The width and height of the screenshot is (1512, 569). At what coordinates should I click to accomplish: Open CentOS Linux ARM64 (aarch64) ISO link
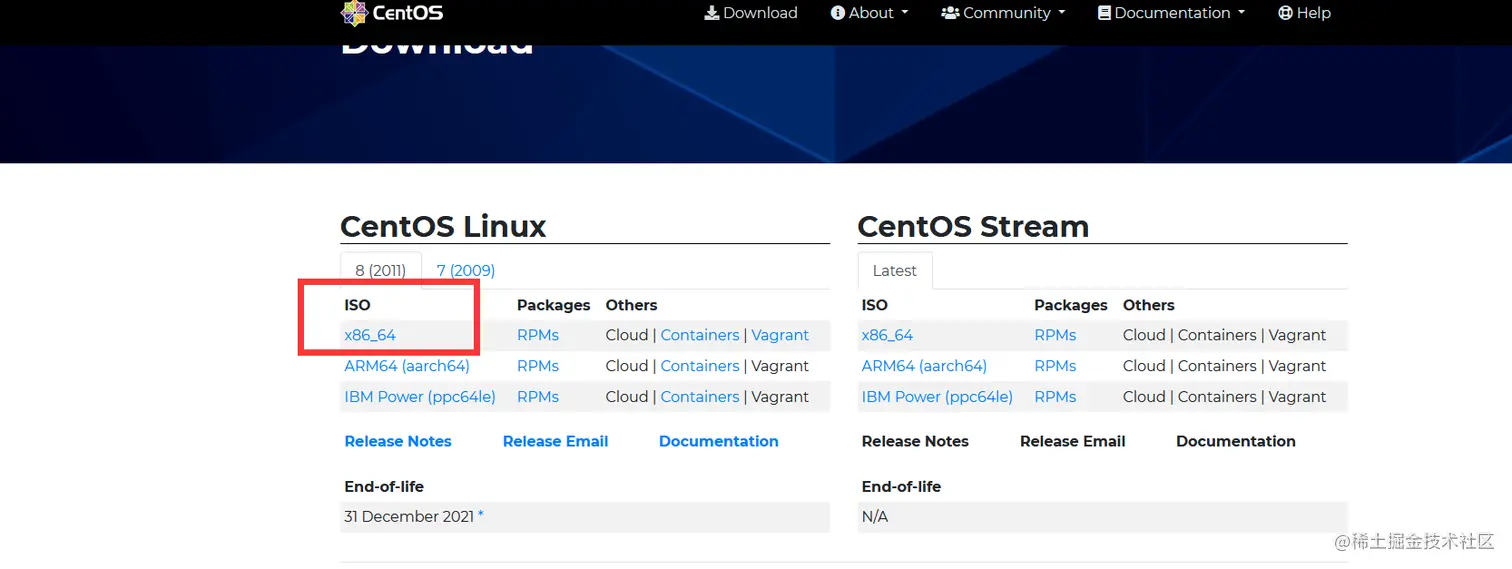coord(407,366)
